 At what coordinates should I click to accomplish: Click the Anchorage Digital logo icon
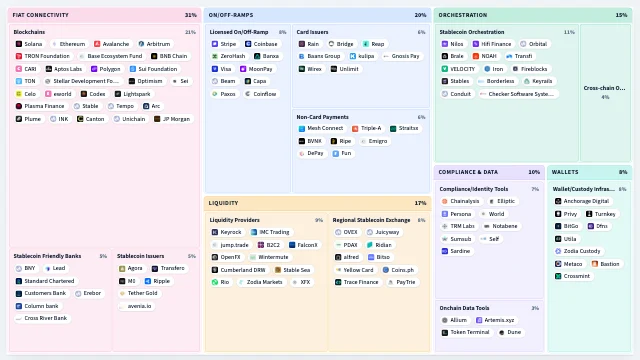(558, 201)
